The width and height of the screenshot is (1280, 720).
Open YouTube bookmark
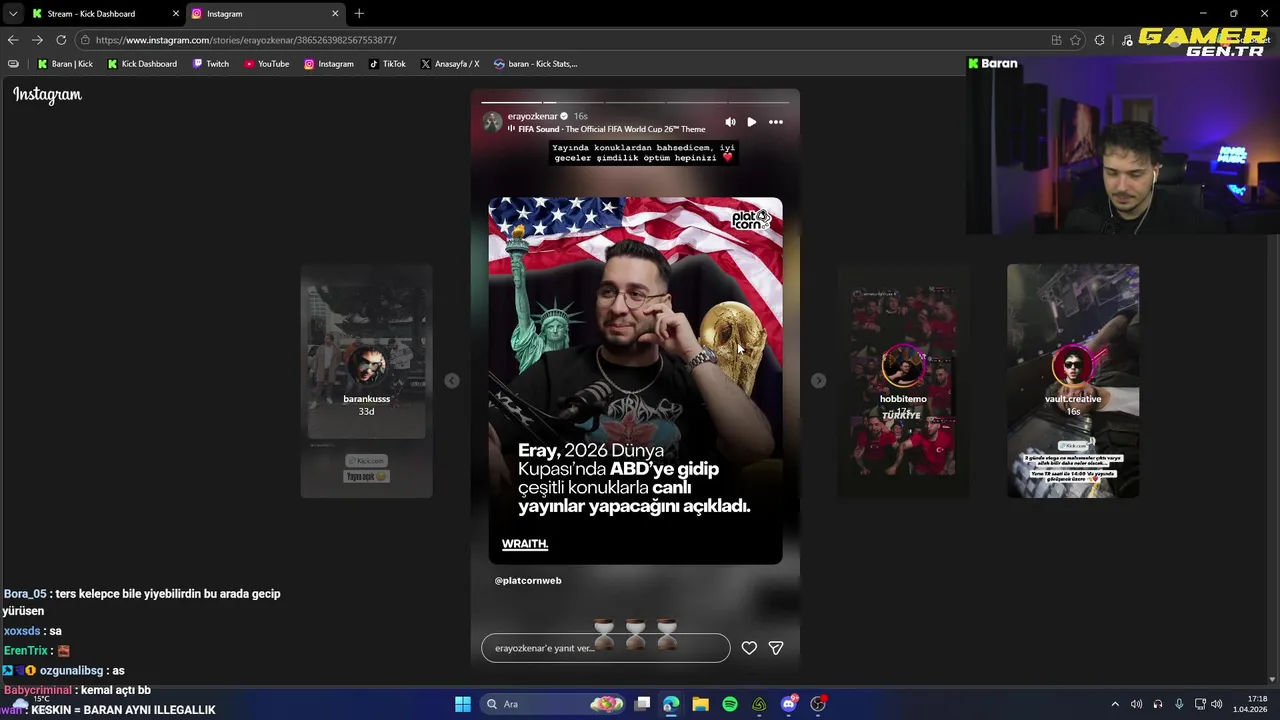coord(267,64)
